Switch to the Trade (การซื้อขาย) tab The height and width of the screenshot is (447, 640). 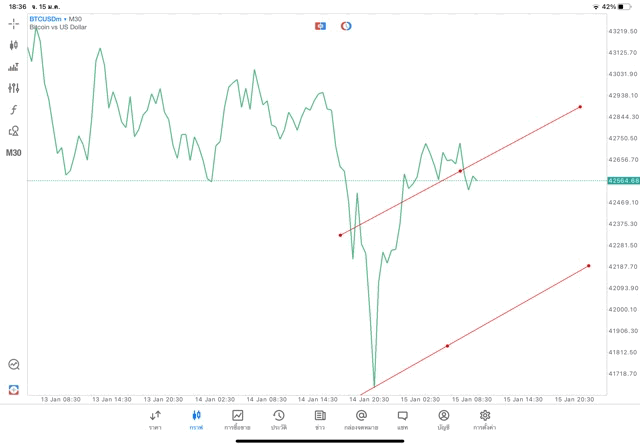pyautogui.click(x=237, y=420)
